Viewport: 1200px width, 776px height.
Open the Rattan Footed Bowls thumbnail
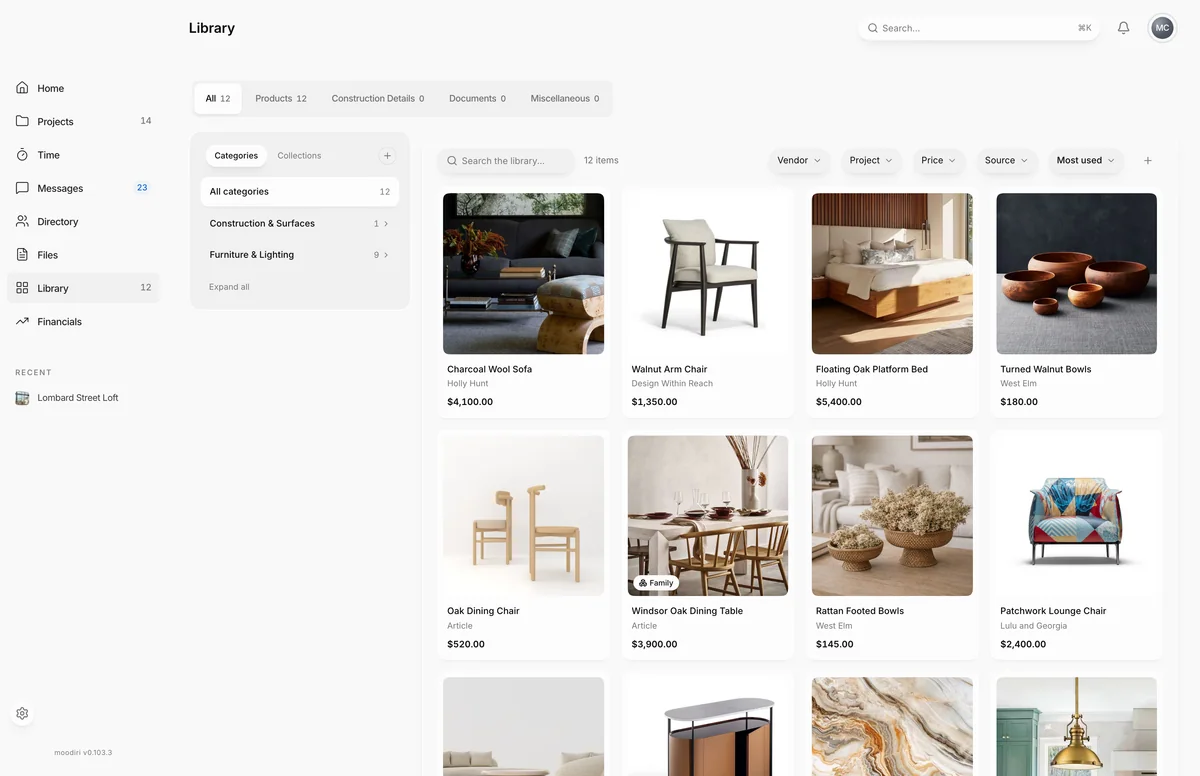click(892, 516)
